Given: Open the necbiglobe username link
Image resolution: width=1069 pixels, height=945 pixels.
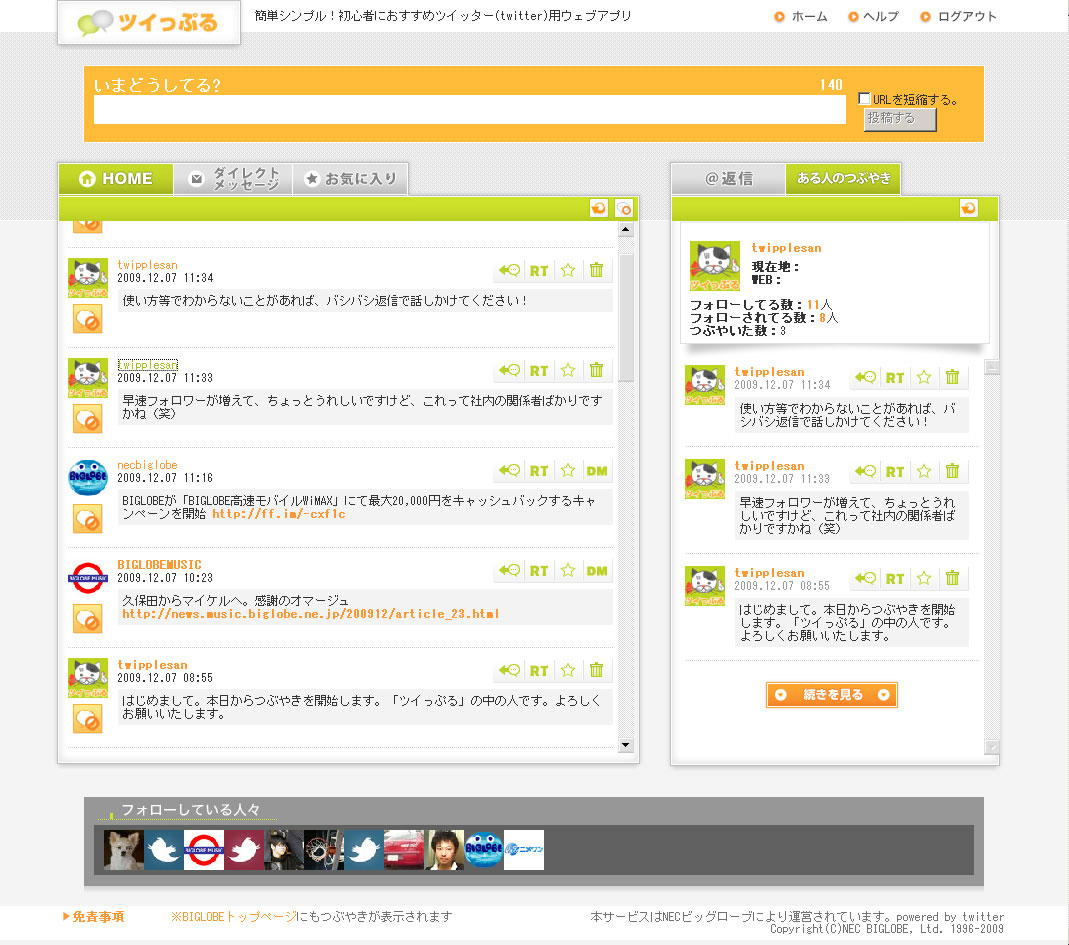Looking at the screenshot, I should pyautogui.click(x=147, y=465).
